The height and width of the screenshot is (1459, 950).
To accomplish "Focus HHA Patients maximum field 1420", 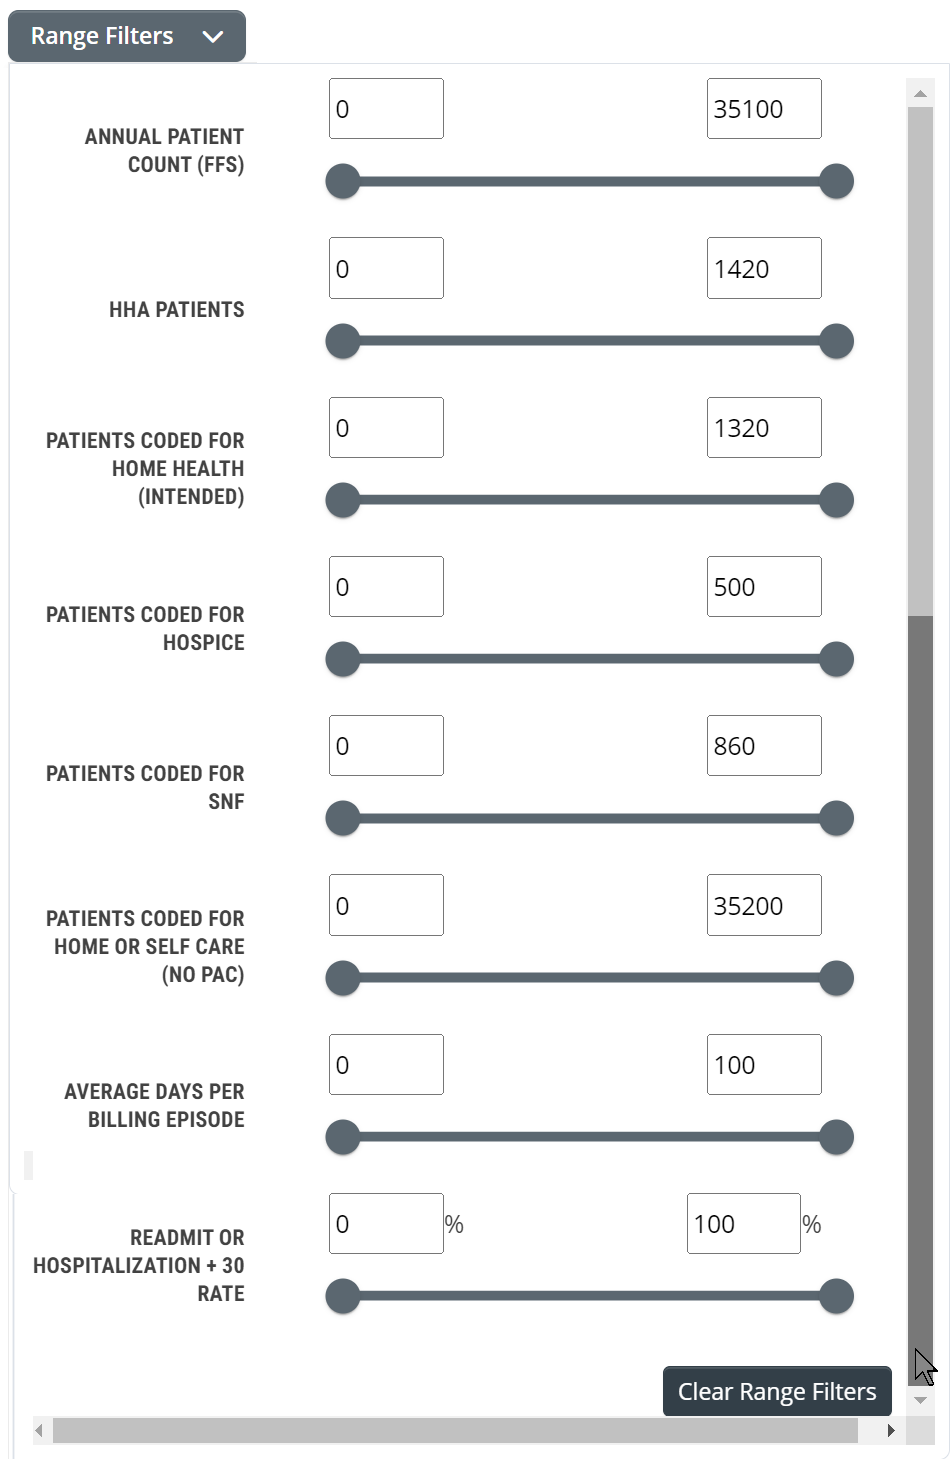I will [763, 268].
